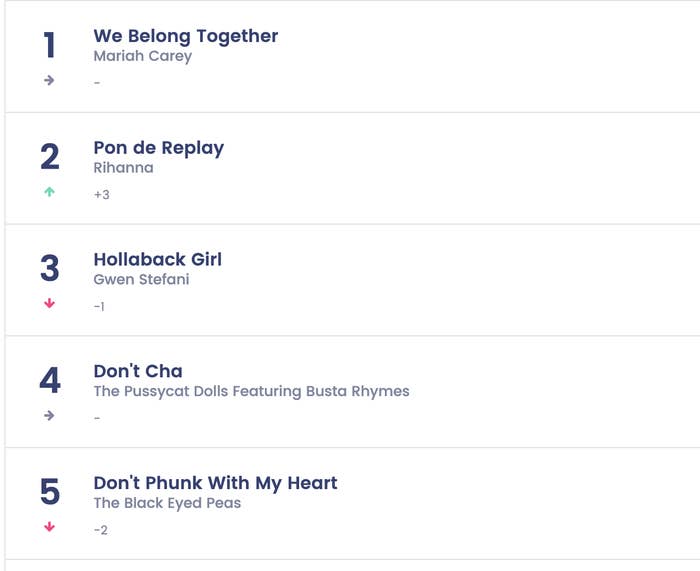Open the song Hollaback Girl

(x=158, y=259)
